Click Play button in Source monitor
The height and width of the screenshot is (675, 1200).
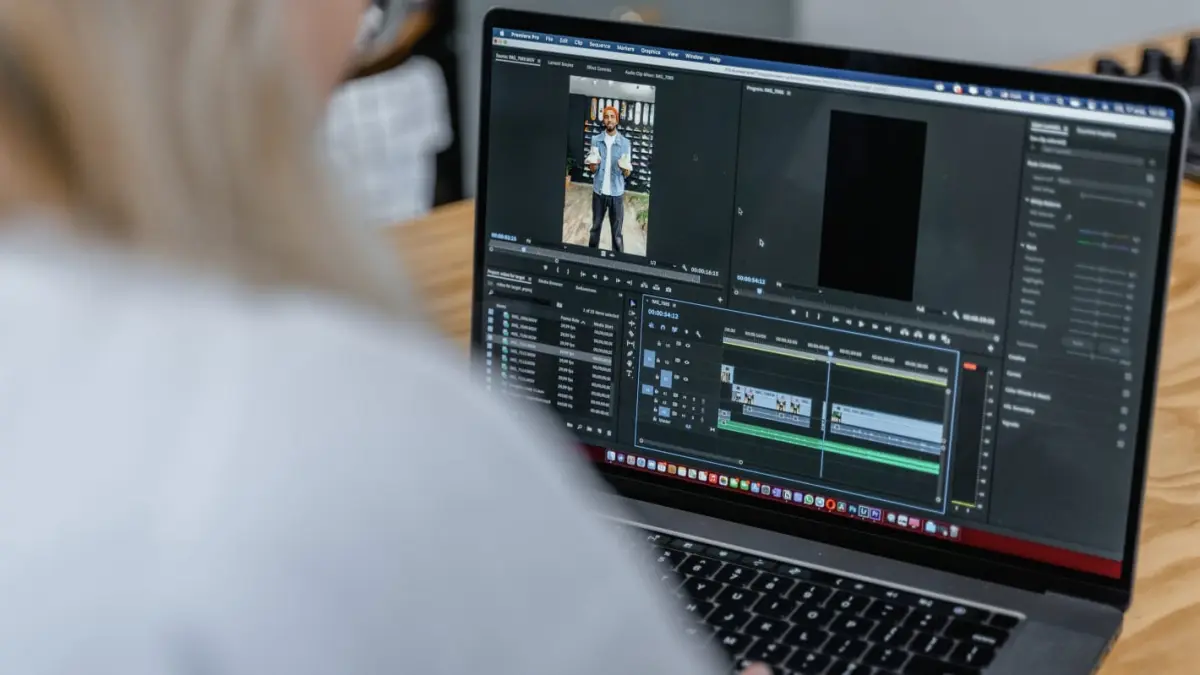coord(606,278)
